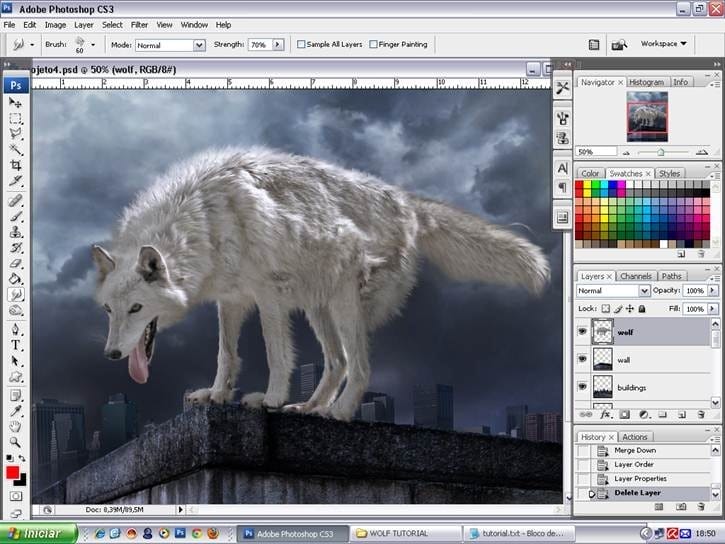Open status bar info arrow

180,509
